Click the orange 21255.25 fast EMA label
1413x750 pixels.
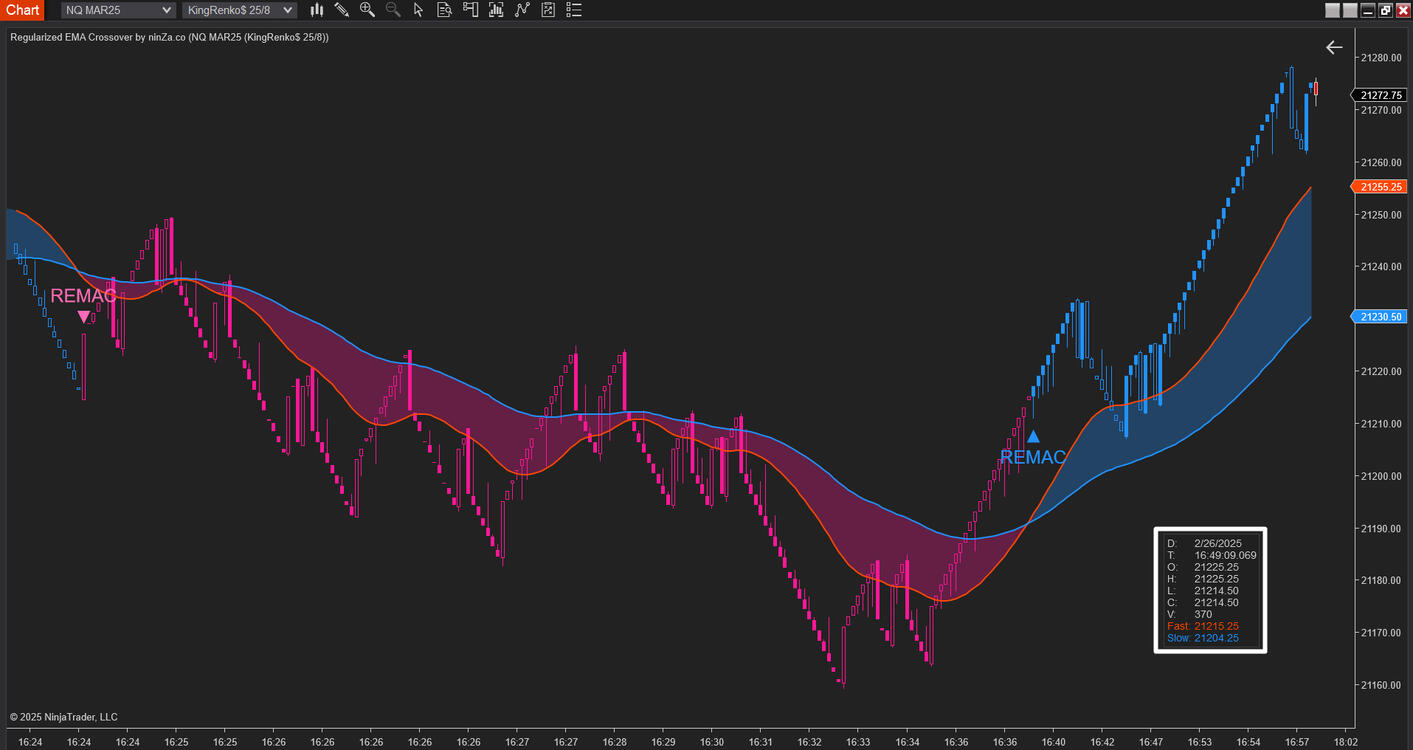click(x=1381, y=187)
